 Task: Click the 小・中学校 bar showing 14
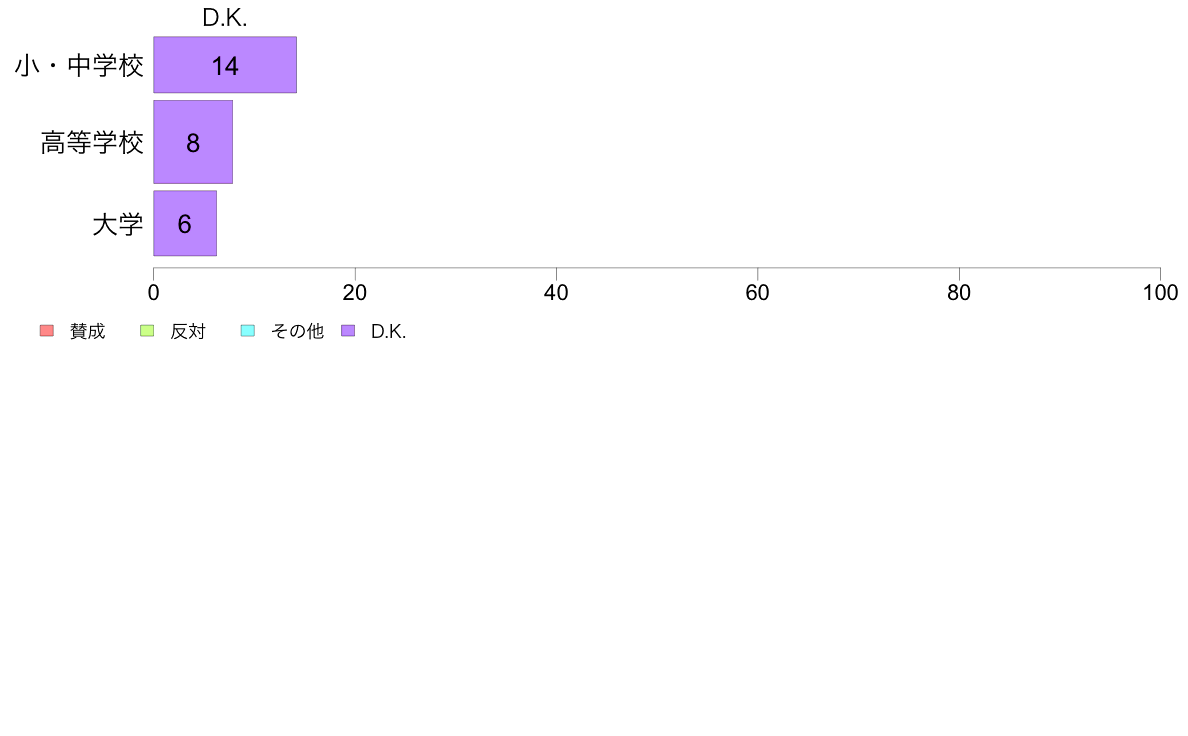[225, 65]
